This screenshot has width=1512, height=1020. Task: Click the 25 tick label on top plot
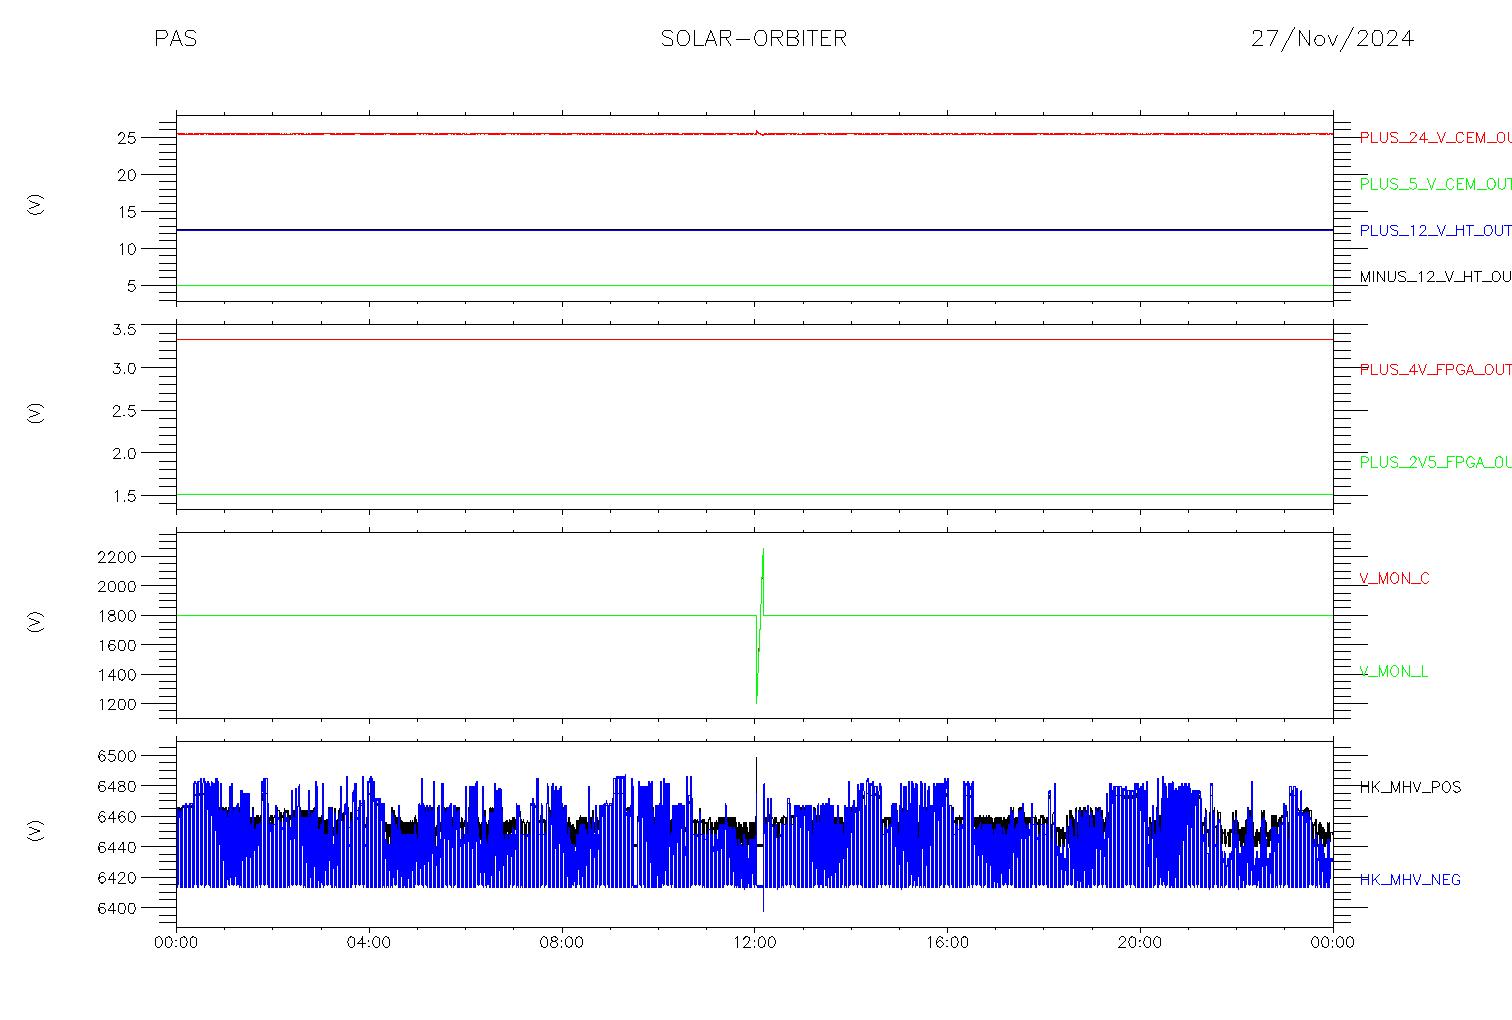coord(125,138)
